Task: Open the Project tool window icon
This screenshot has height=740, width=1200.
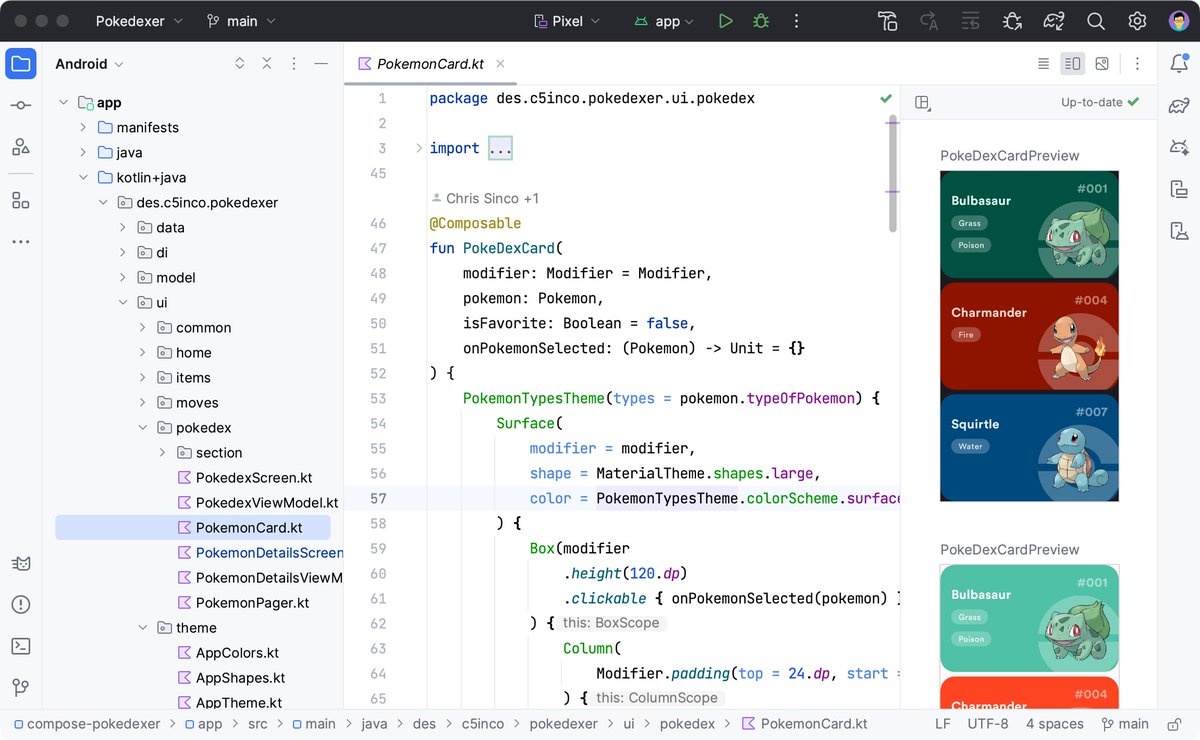Action: (x=21, y=64)
